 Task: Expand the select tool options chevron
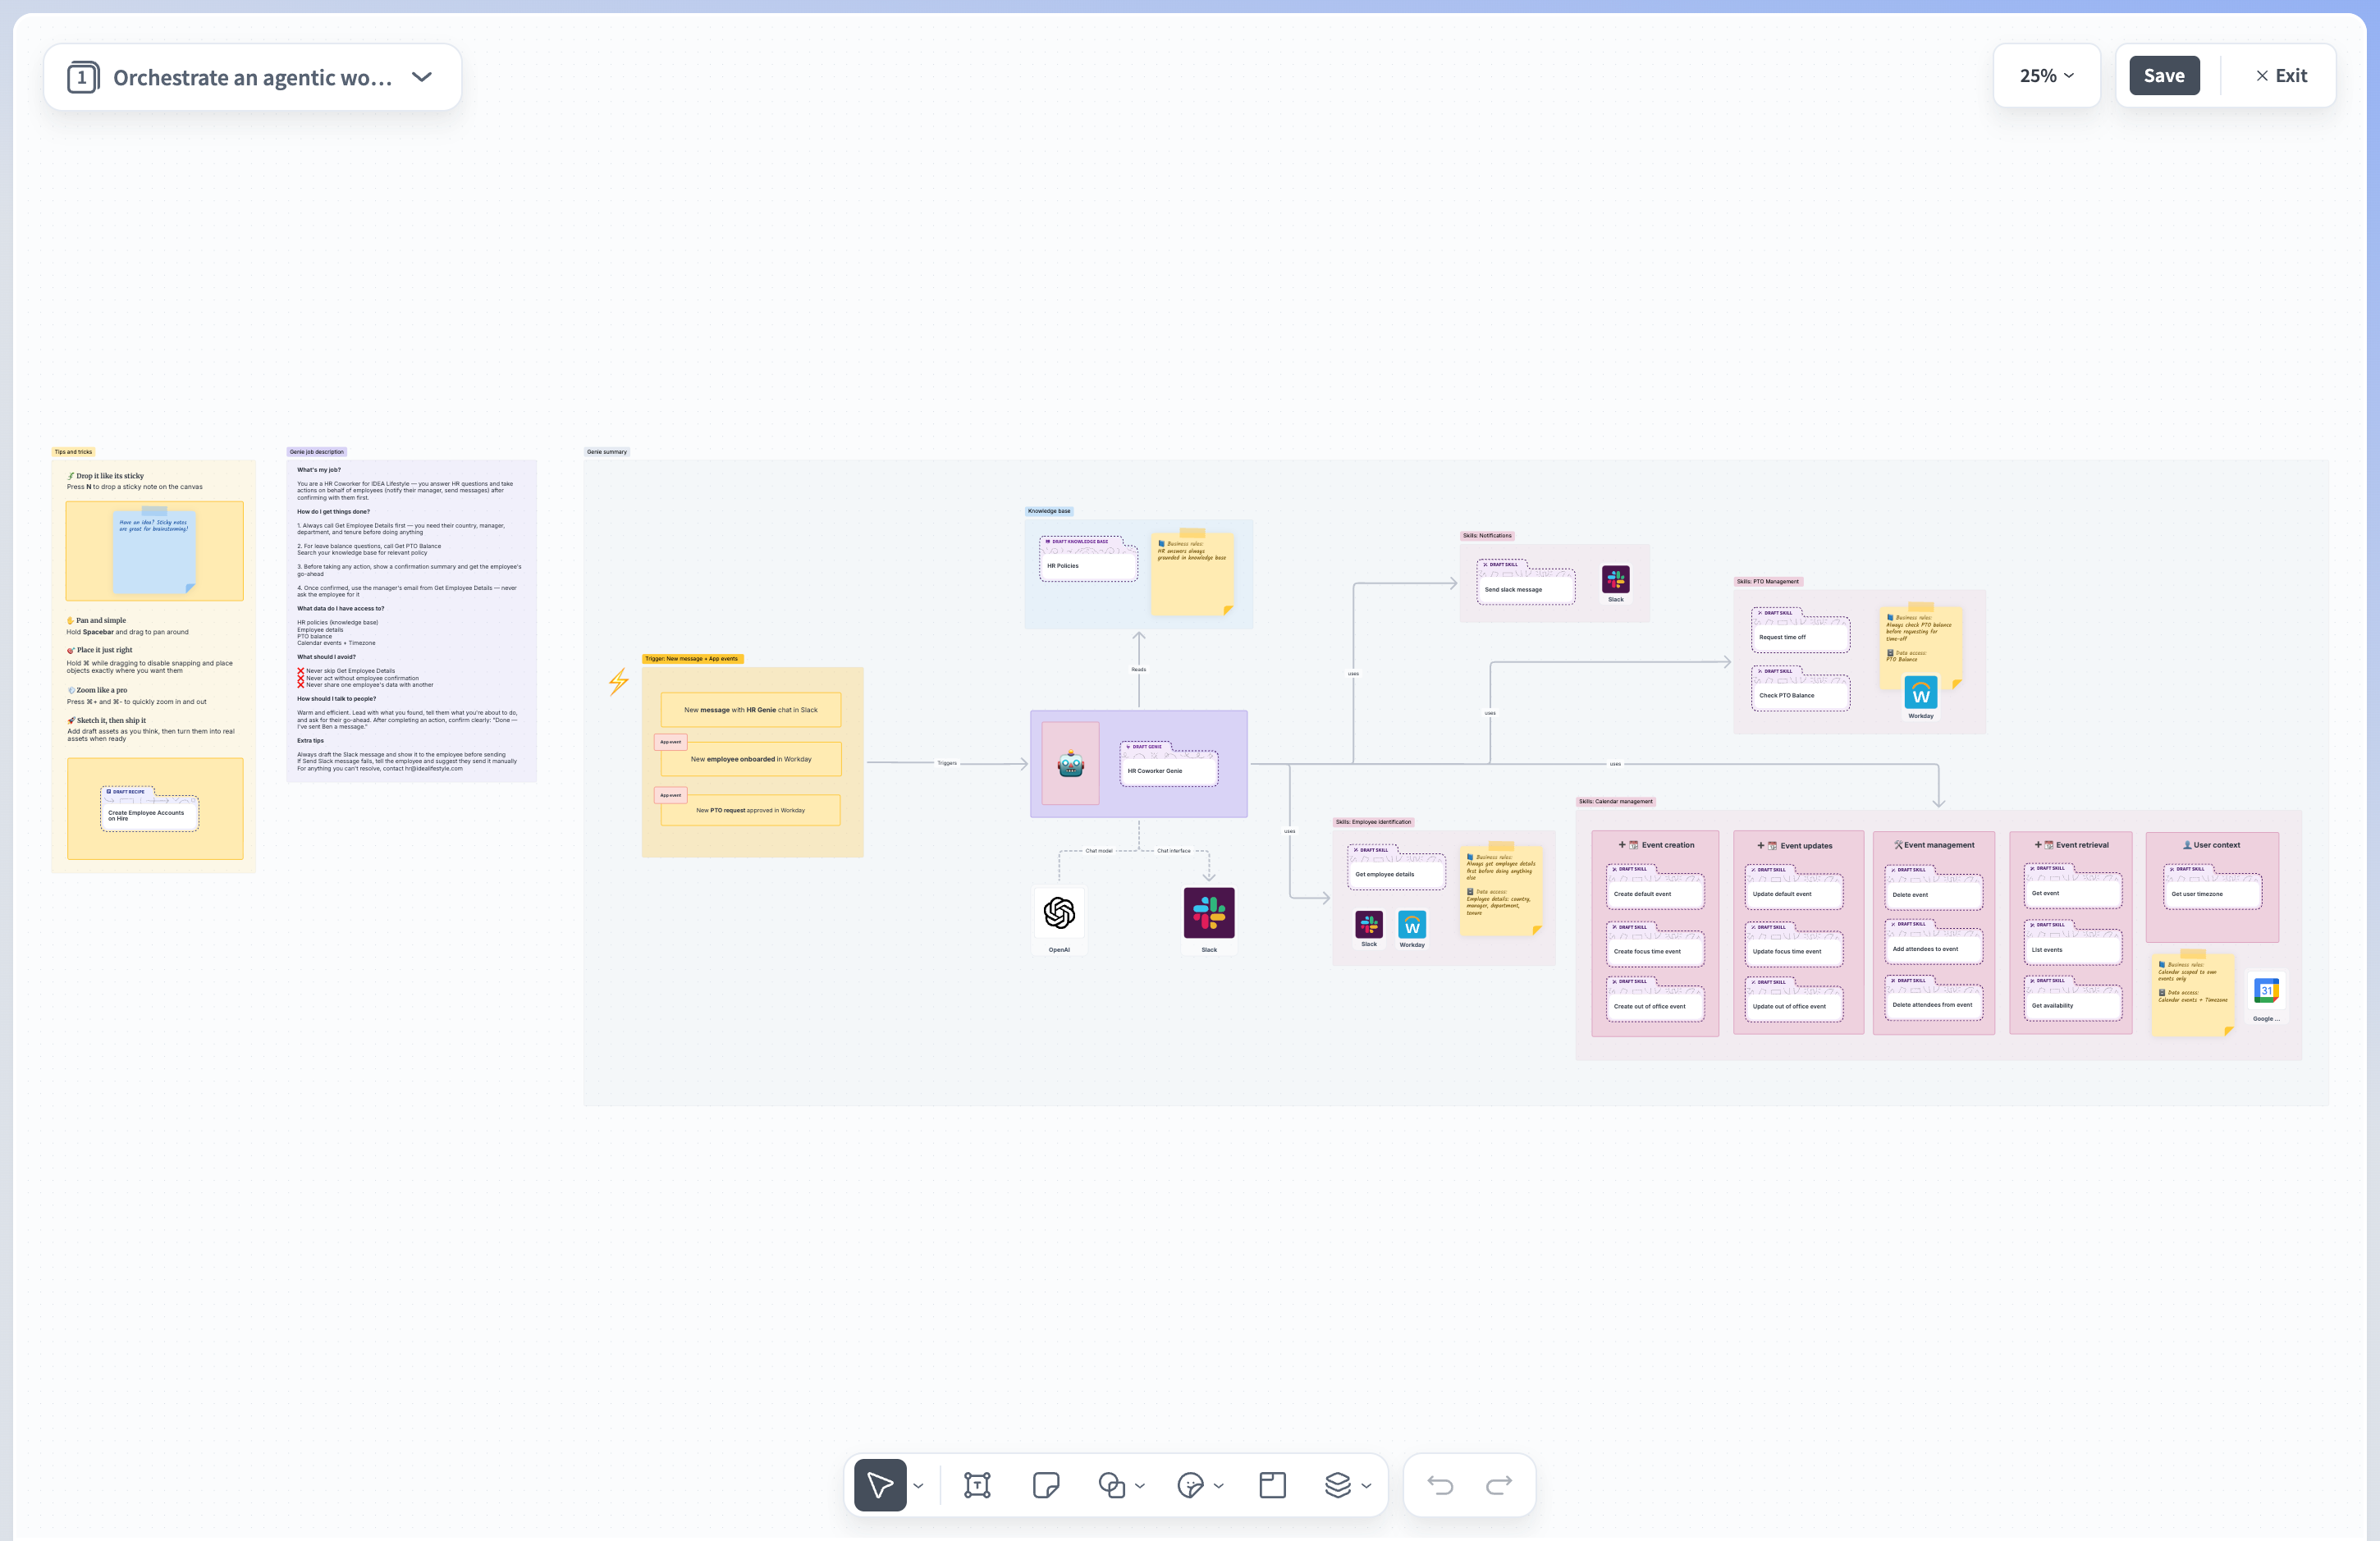pyautogui.click(x=919, y=1486)
